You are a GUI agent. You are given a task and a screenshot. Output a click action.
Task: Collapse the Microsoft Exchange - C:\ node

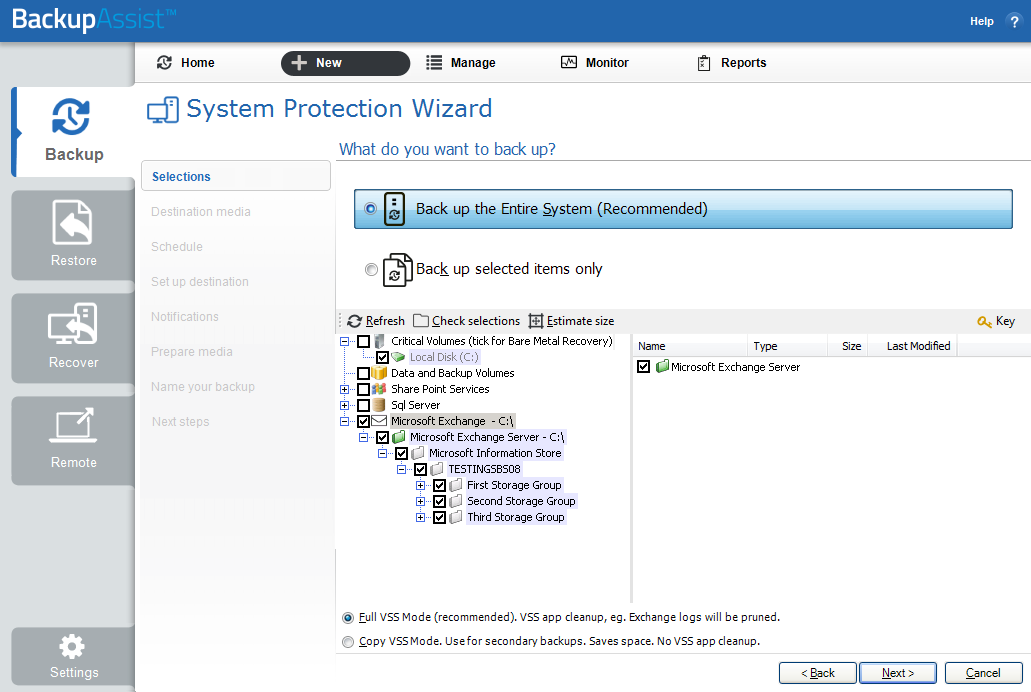tap(344, 421)
